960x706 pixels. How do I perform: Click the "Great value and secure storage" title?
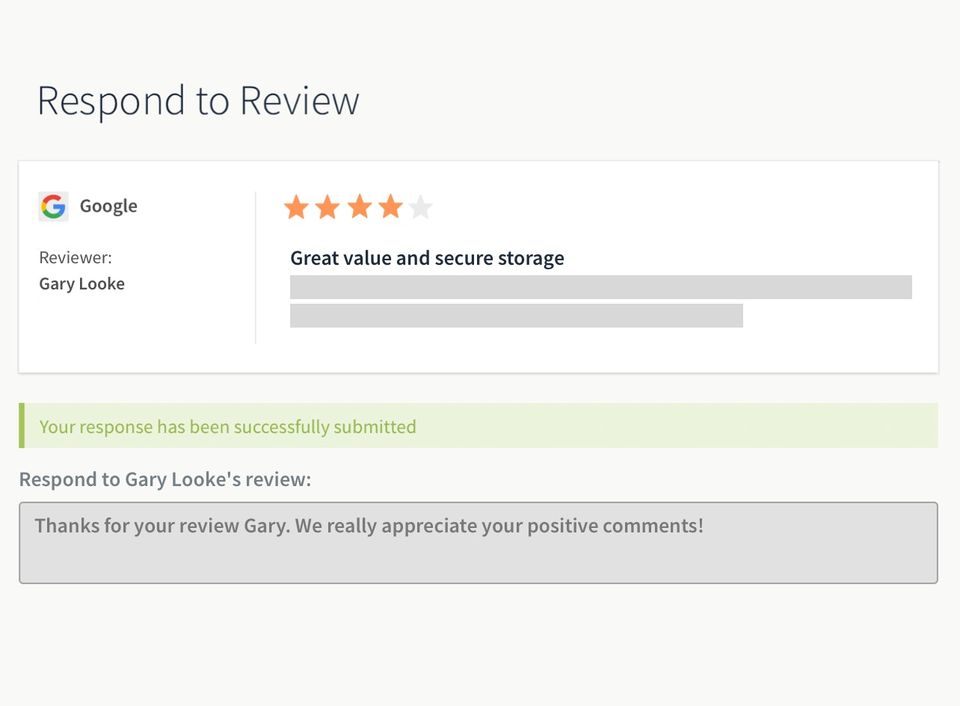coord(427,258)
